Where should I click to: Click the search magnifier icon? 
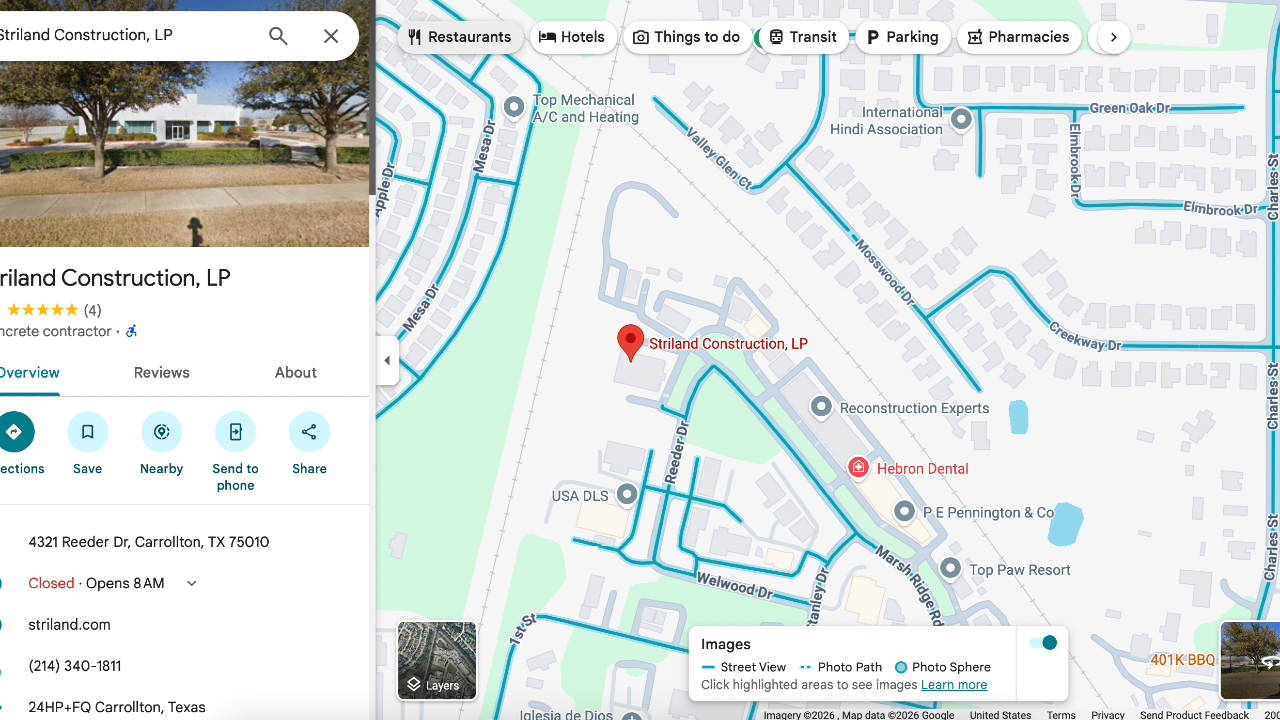coord(278,36)
